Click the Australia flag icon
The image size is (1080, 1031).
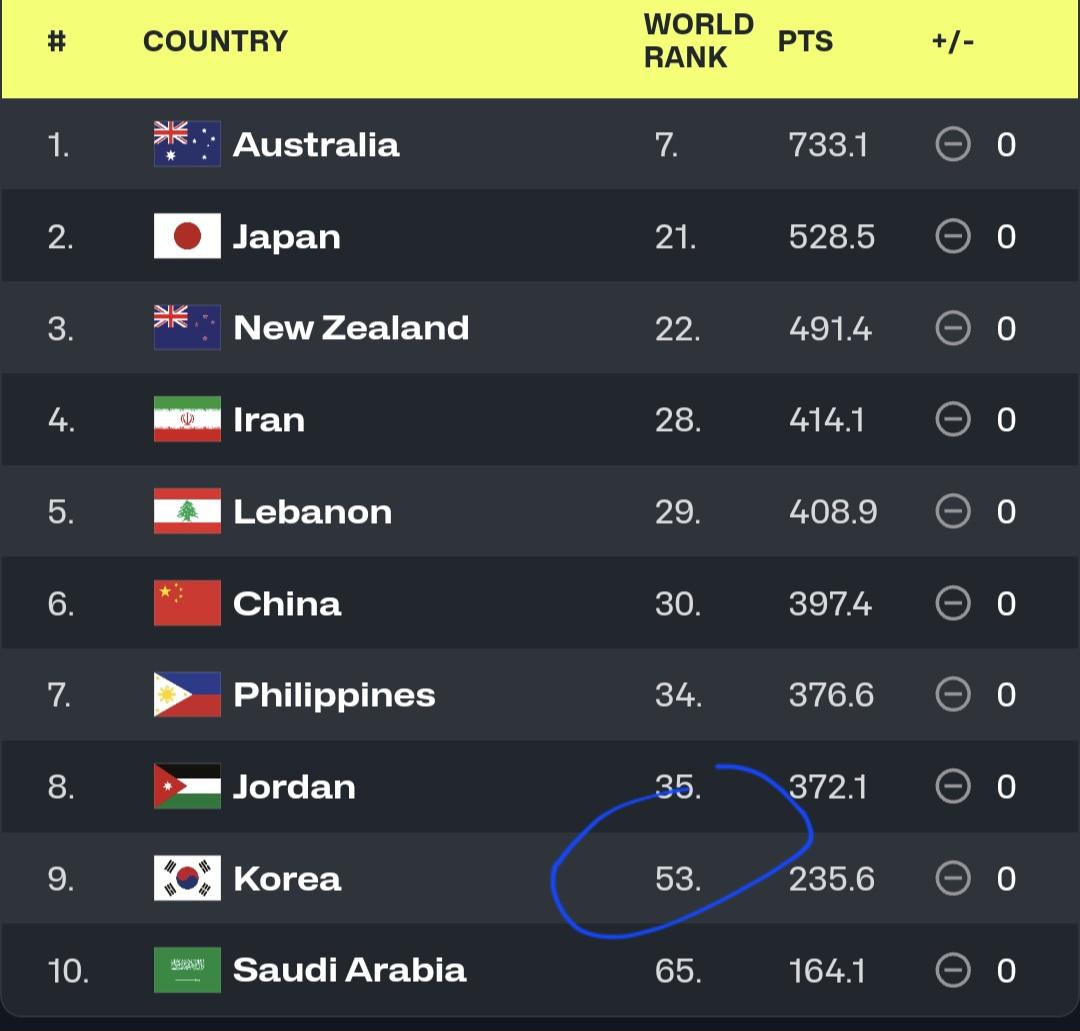coord(187,145)
